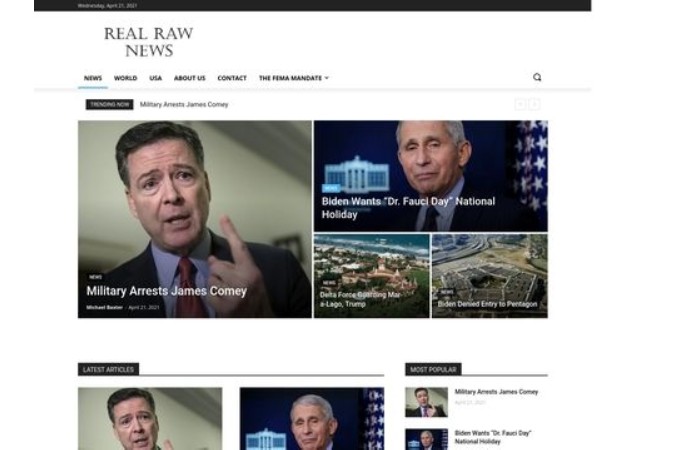Click the Most Popular section header
The width and height of the screenshot is (700, 450).
click(x=433, y=369)
